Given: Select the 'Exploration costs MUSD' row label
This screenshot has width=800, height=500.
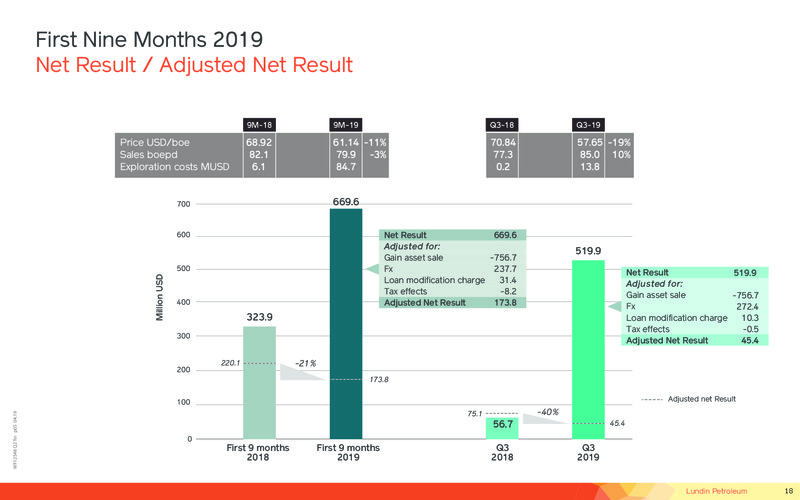Looking at the screenshot, I should click(174, 167).
